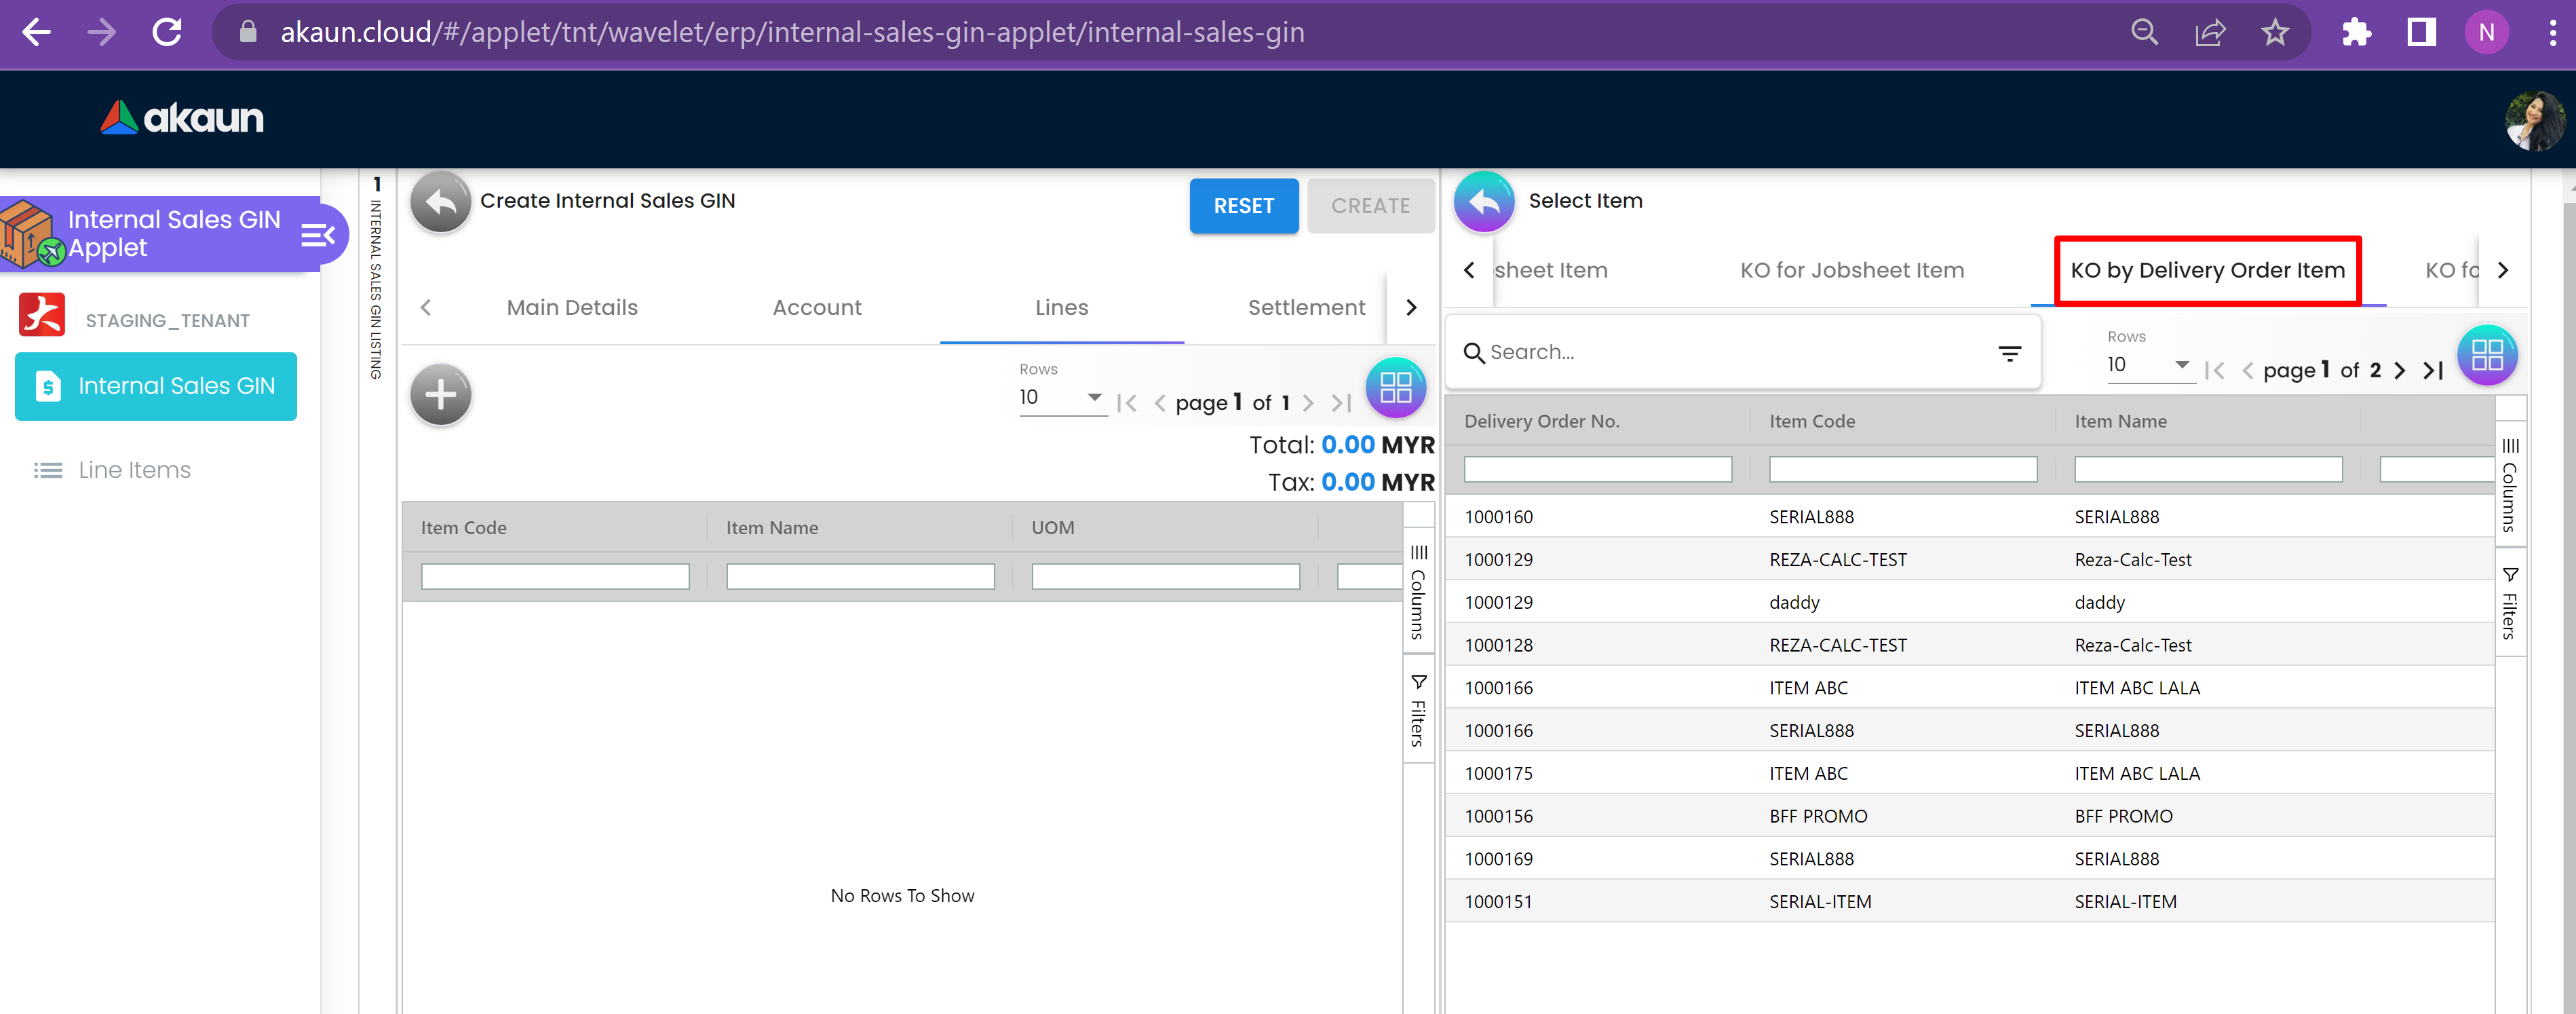Switch to KO for Jobsheet Item tab
Viewport: 2576px width, 1014px height.
(1851, 270)
